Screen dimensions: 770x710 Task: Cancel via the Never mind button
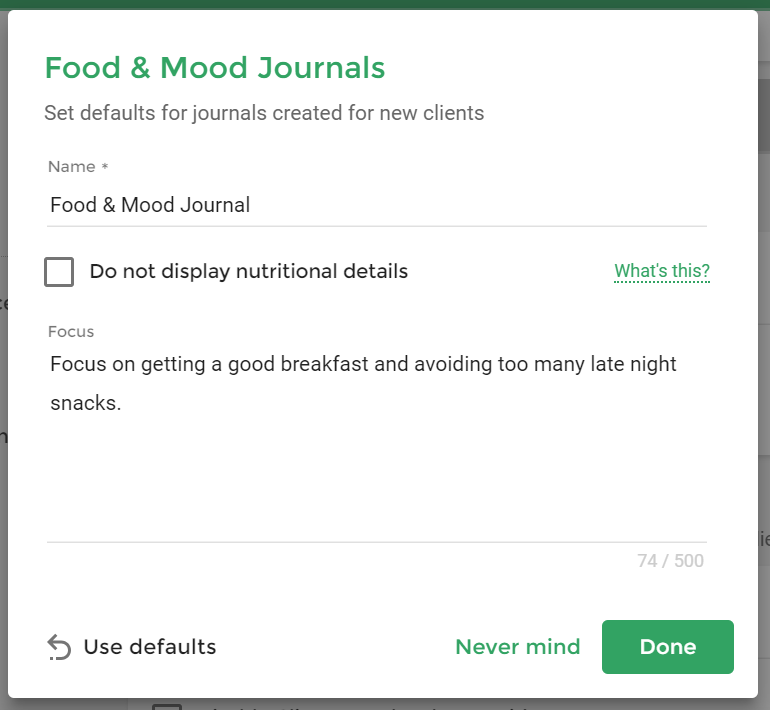coord(518,647)
